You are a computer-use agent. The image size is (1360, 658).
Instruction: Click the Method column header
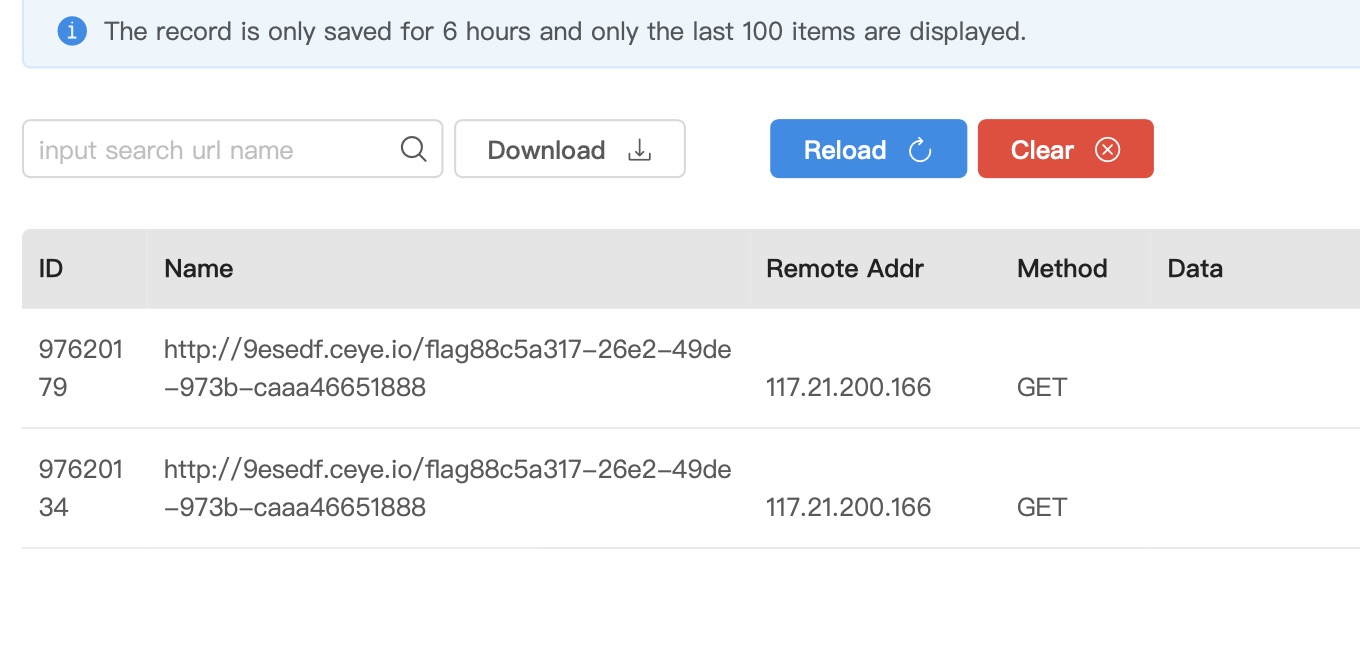(x=1062, y=268)
